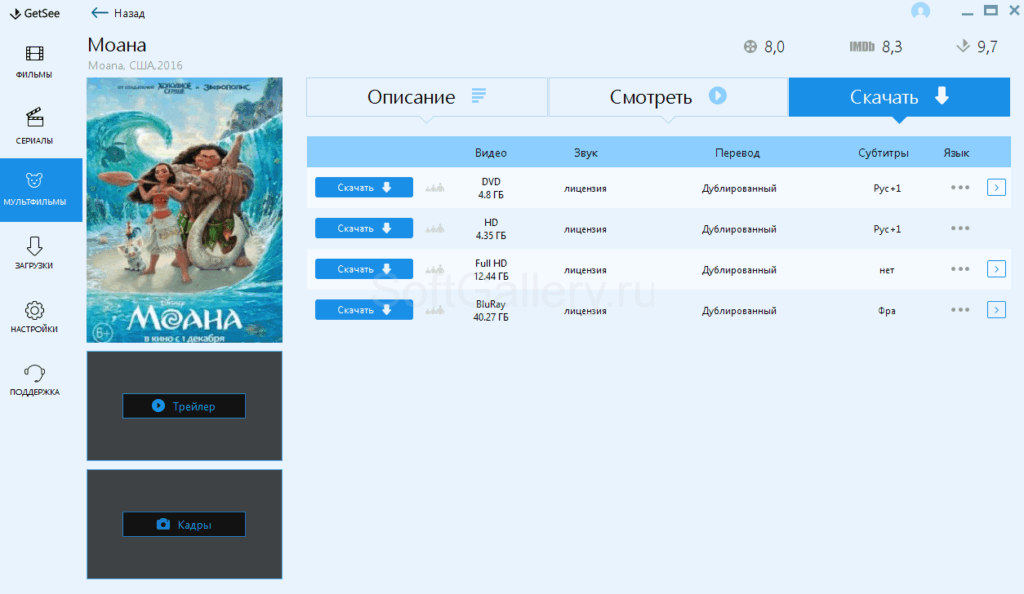
Task: Click the GetSee logo
Action: point(35,13)
